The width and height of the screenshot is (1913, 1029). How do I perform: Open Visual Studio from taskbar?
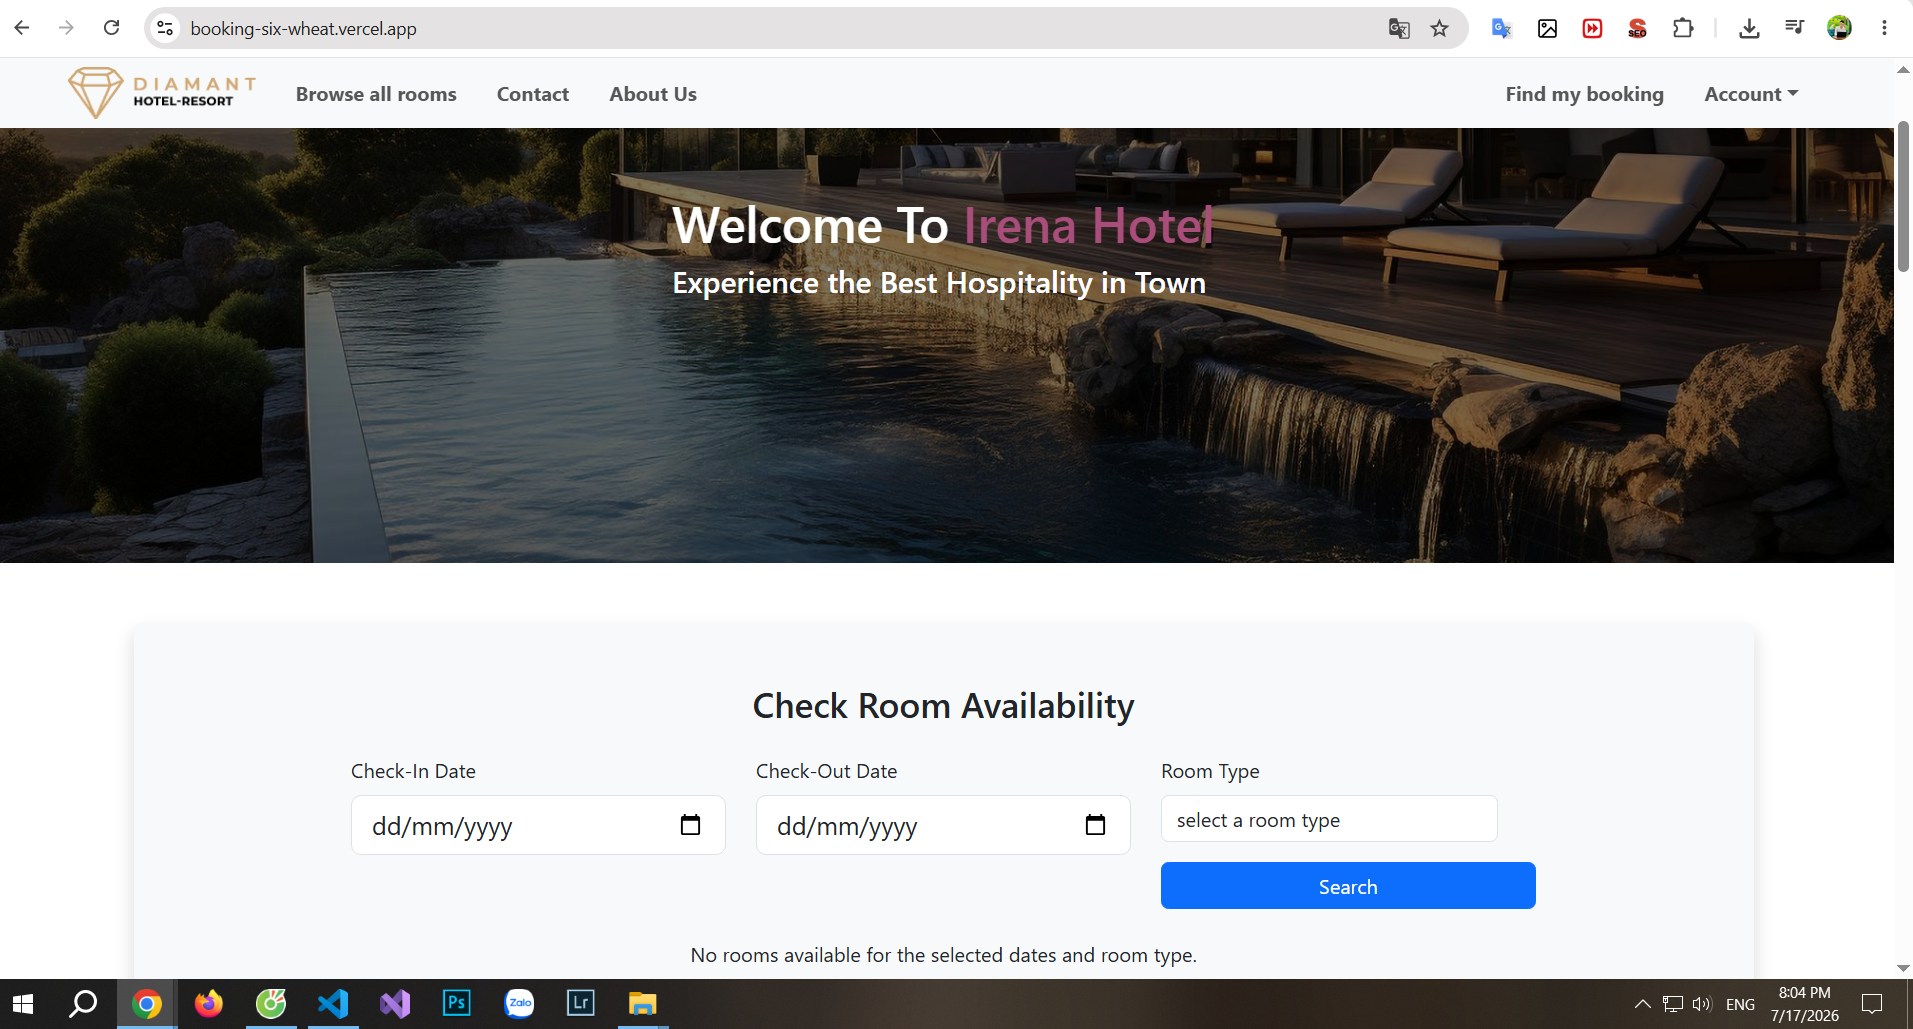point(395,1003)
